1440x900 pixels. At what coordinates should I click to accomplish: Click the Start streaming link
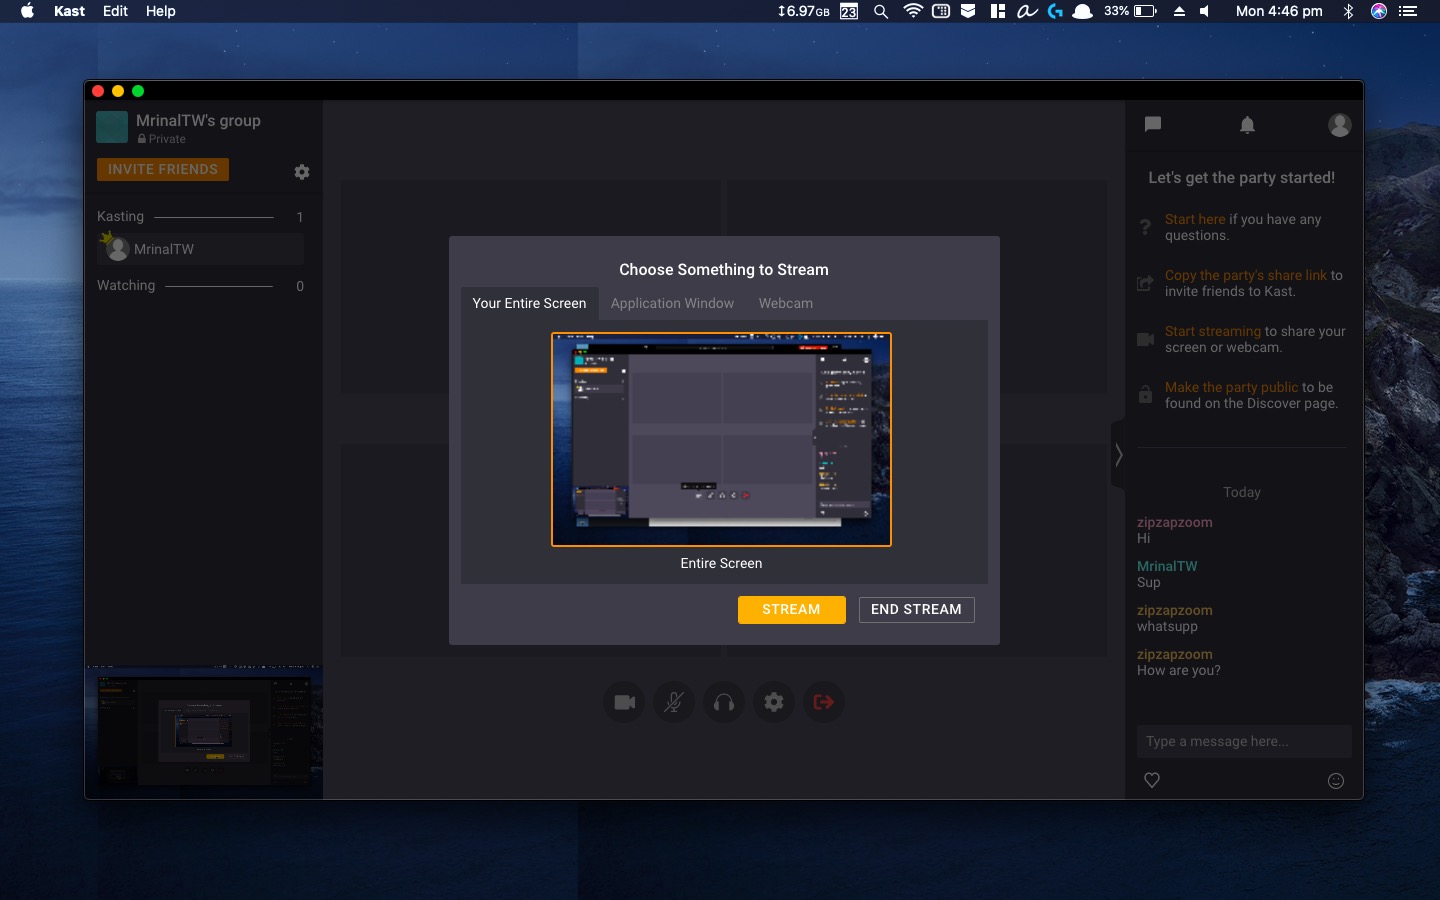[x=1212, y=331]
